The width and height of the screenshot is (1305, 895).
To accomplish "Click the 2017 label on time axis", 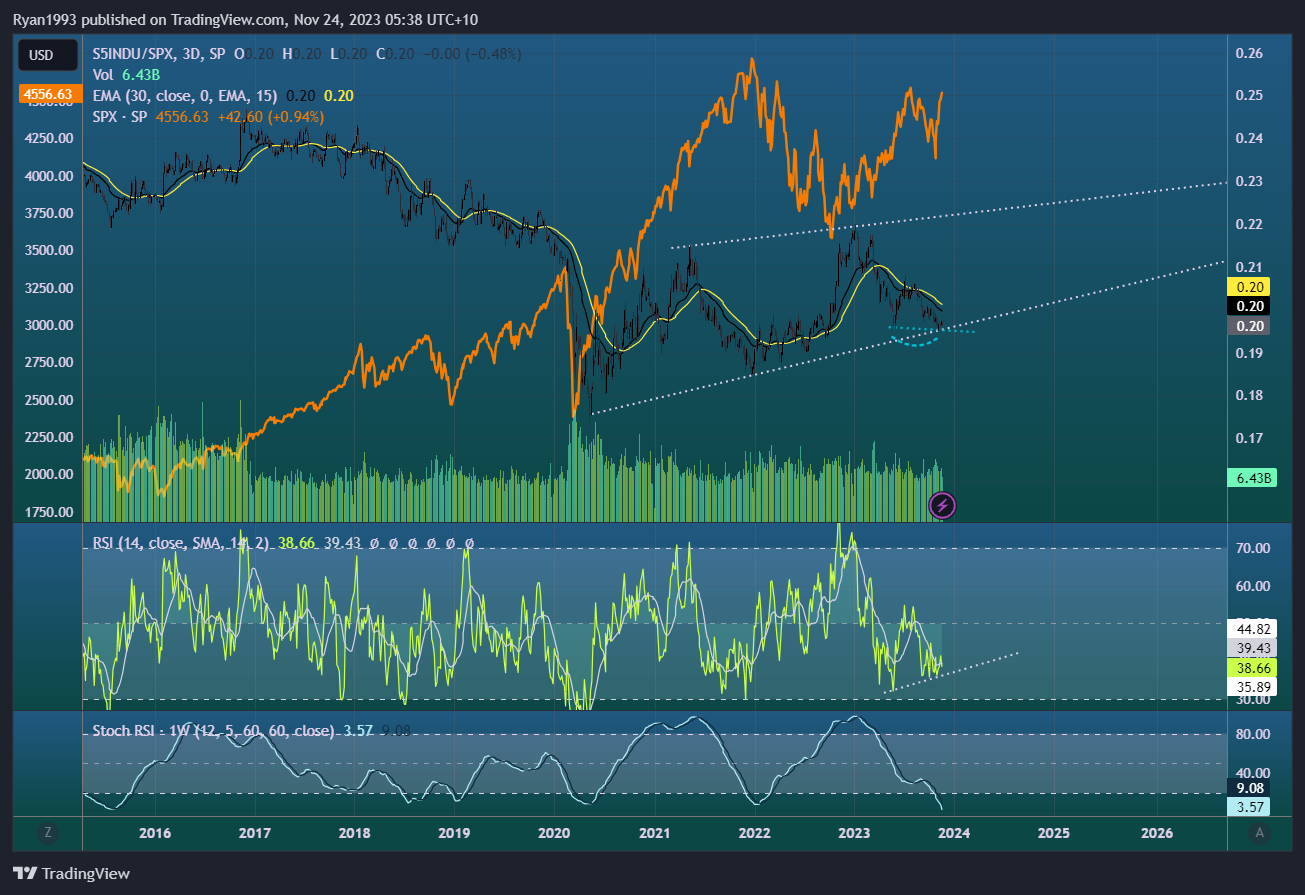I will coord(255,833).
